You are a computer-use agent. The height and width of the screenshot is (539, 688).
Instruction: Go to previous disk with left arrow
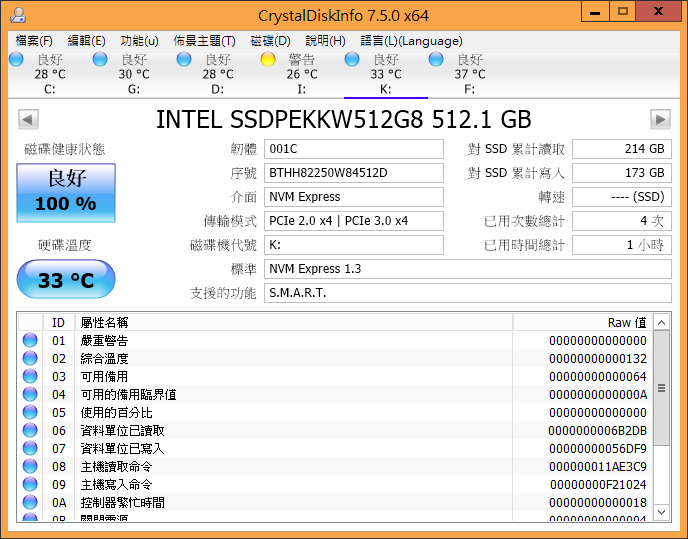pyautogui.click(x=28, y=119)
